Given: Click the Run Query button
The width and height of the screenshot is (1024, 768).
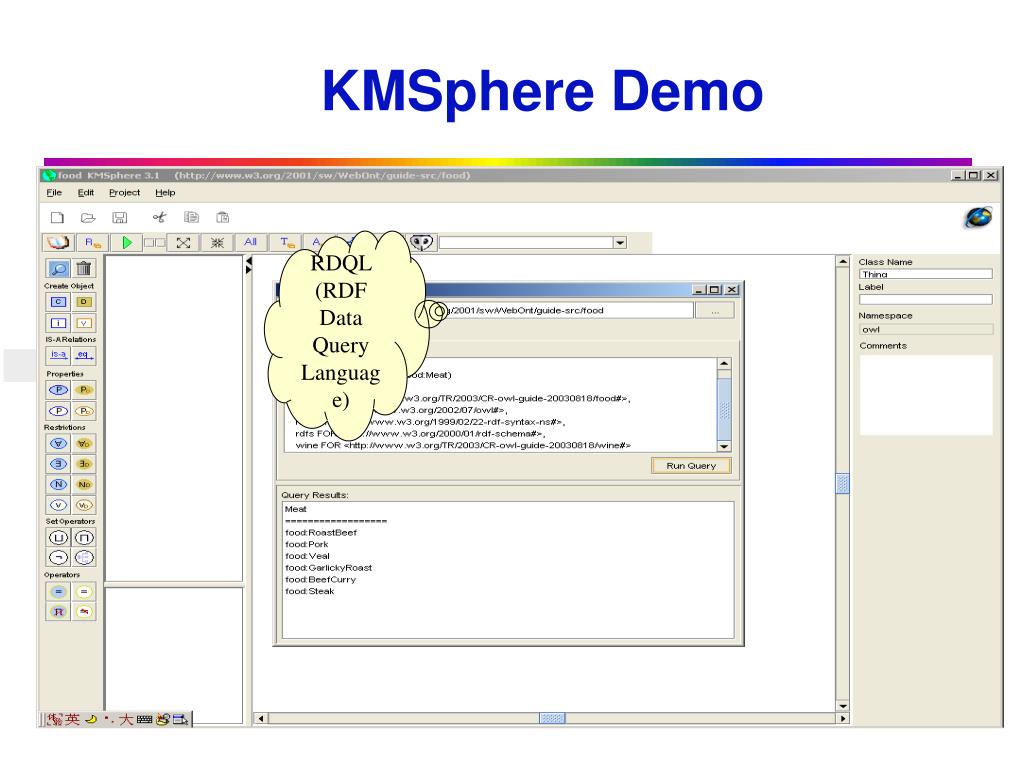Looking at the screenshot, I should tap(691, 466).
